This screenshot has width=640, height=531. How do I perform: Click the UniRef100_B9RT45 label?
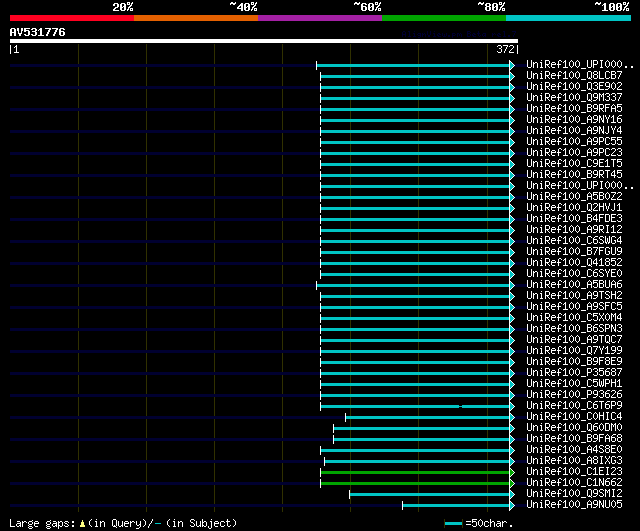(x=574, y=175)
